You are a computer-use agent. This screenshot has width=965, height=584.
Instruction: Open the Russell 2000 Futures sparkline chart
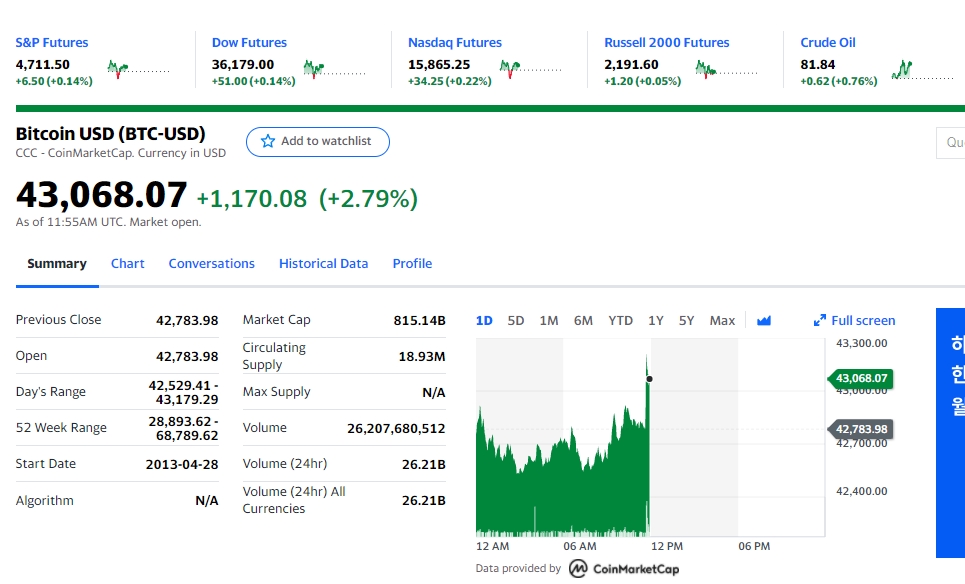[727, 69]
